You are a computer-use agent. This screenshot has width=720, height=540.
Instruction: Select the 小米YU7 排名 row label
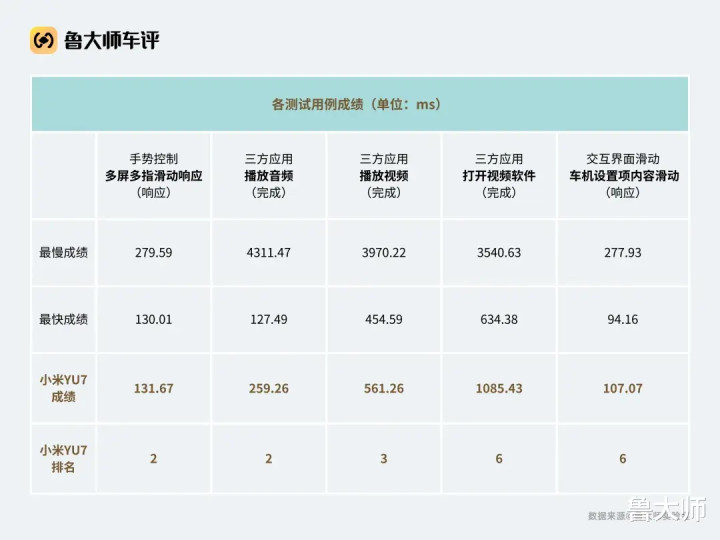(x=63, y=458)
